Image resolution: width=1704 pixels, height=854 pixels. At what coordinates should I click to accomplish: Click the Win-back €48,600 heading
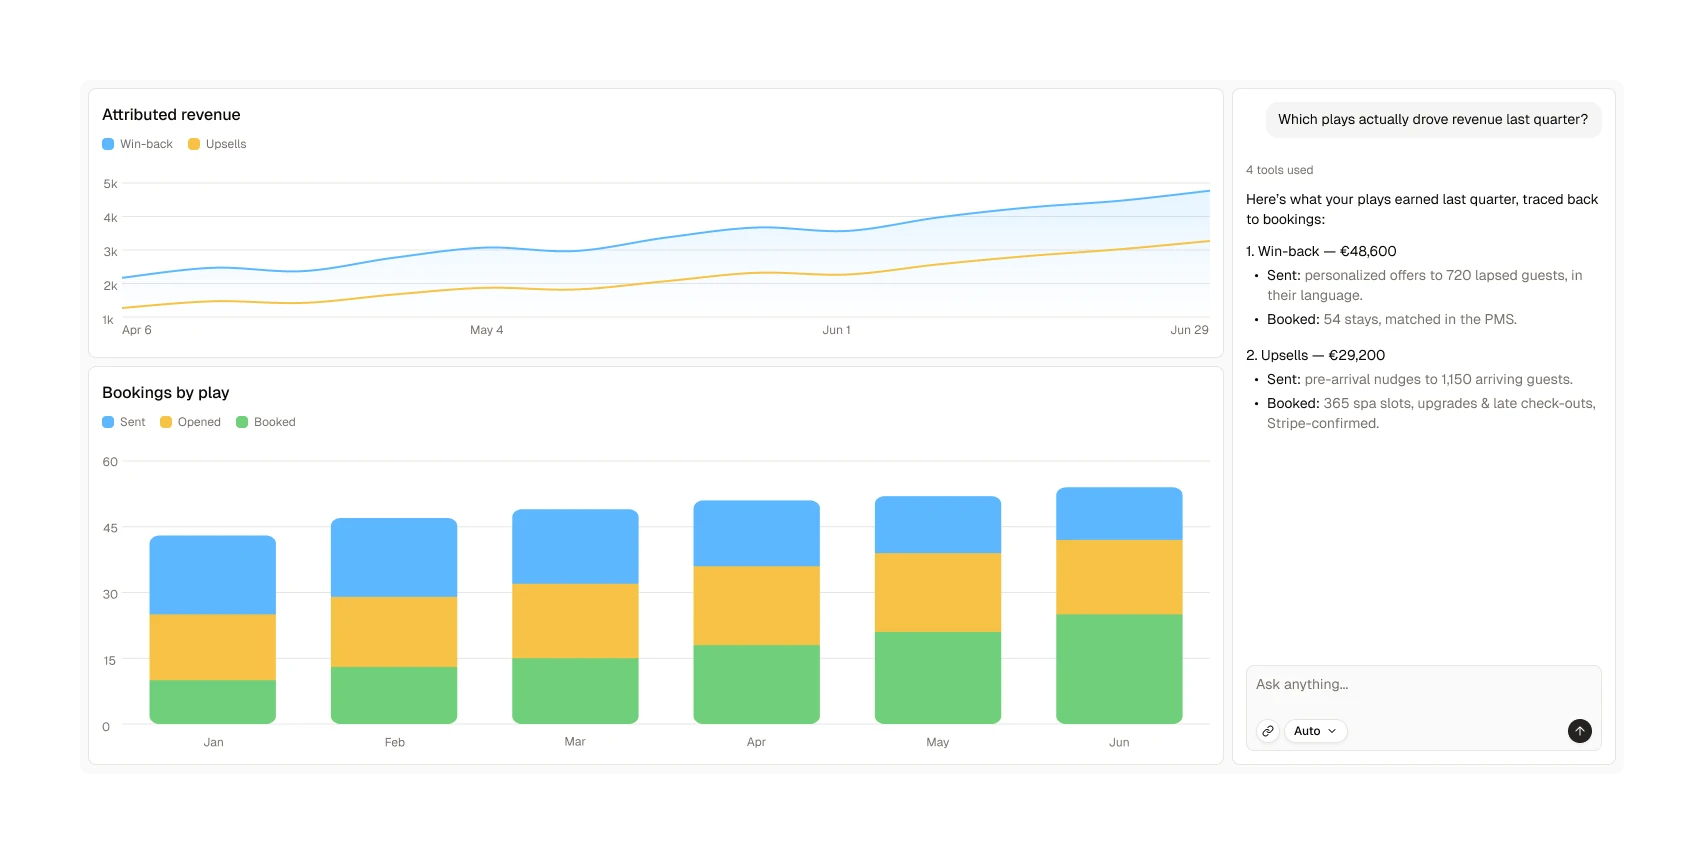pyautogui.click(x=1321, y=252)
